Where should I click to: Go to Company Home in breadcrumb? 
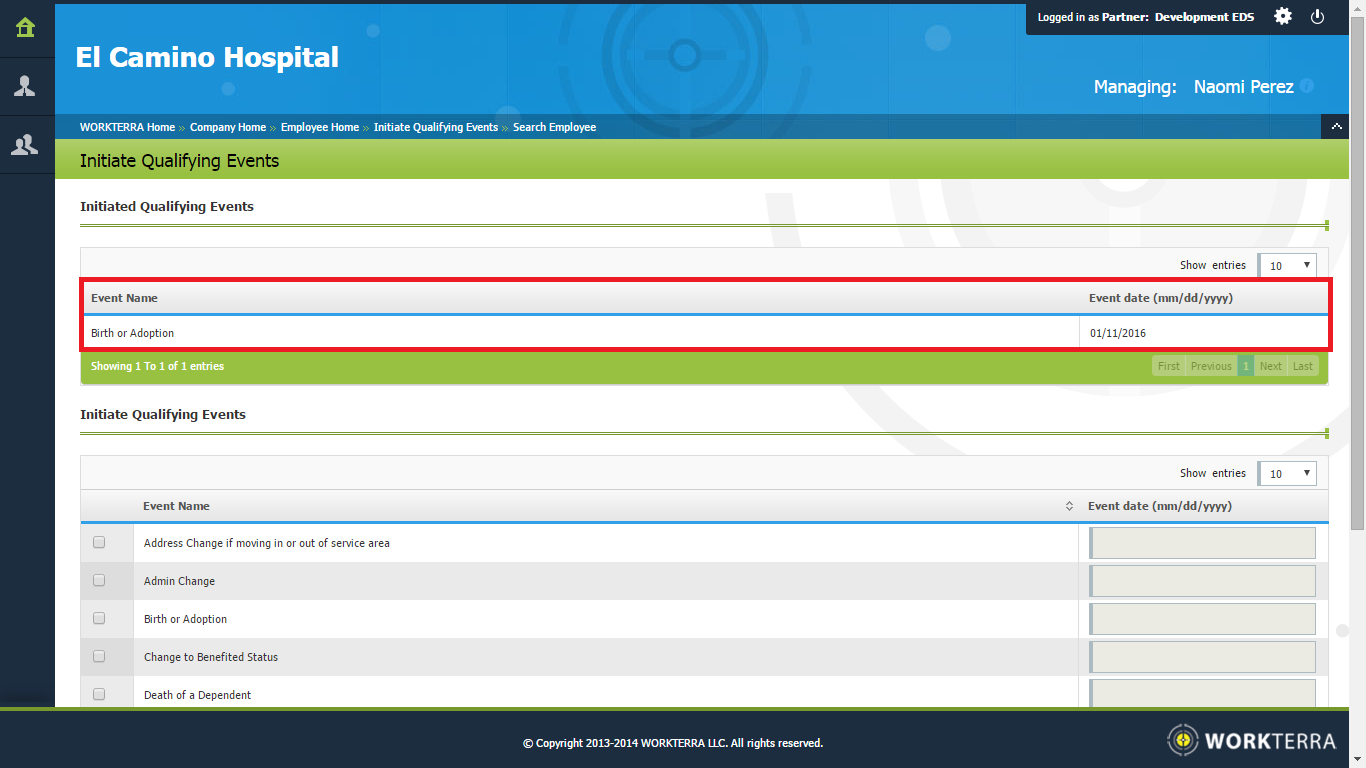(x=228, y=127)
